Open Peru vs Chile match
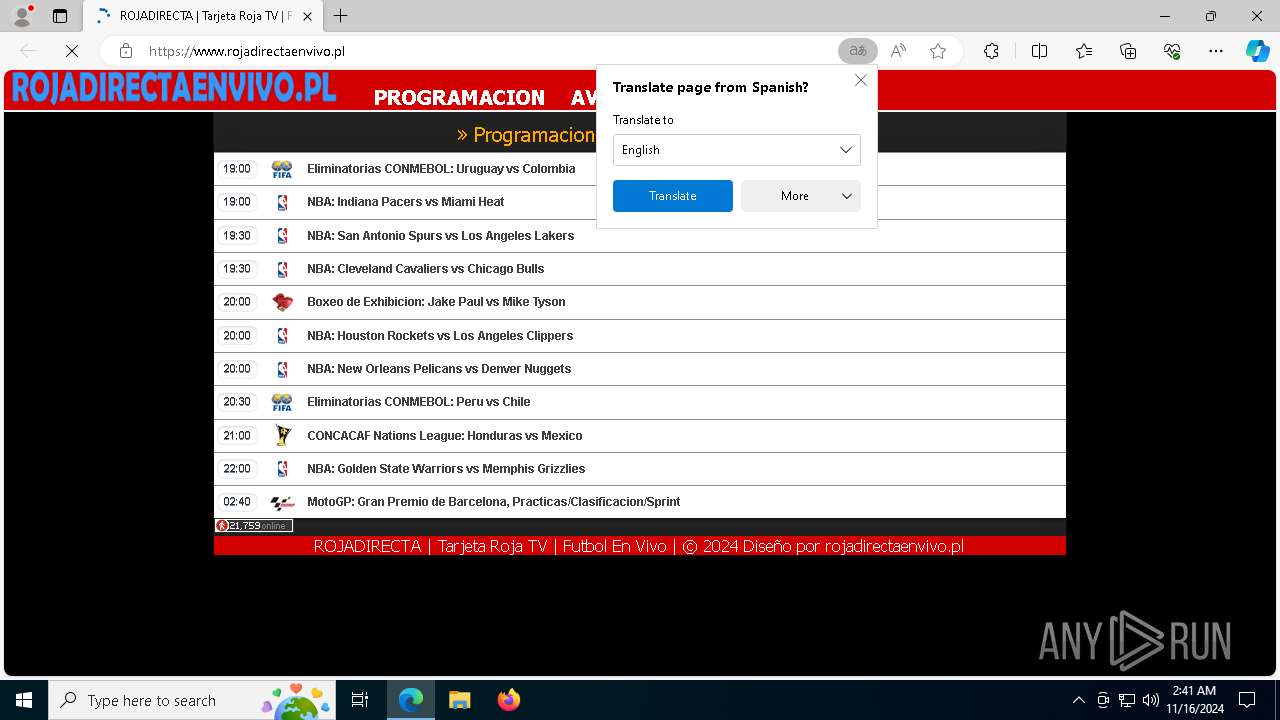The height and width of the screenshot is (720, 1280). coord(419,402)
